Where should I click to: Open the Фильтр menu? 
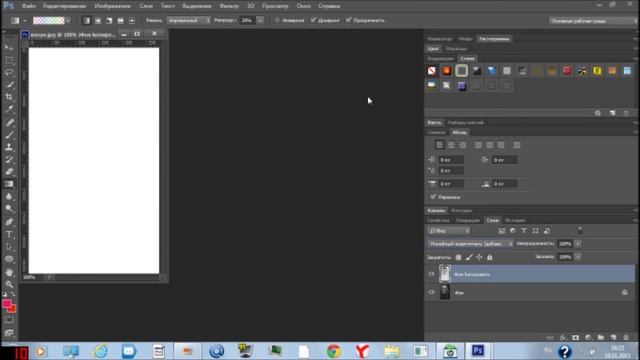pos(229,6)
